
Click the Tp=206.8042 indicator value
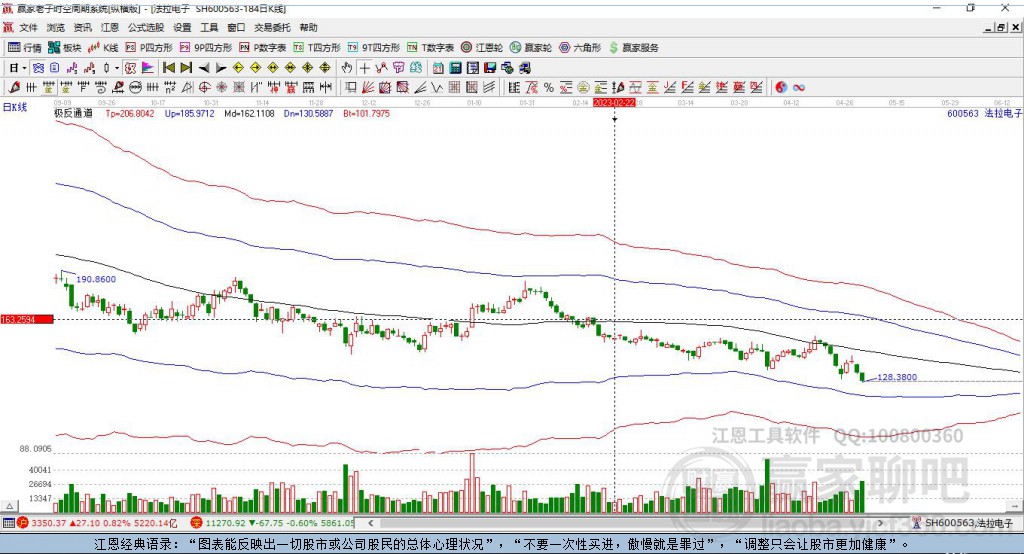130,114
